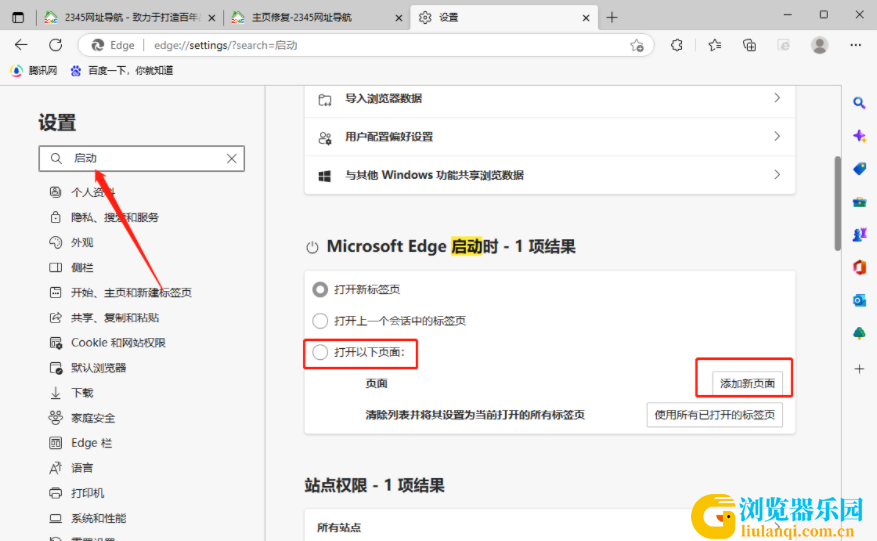Refresh the current page
This screenshot has height=541, width=877.
click(x=55, y=45)
